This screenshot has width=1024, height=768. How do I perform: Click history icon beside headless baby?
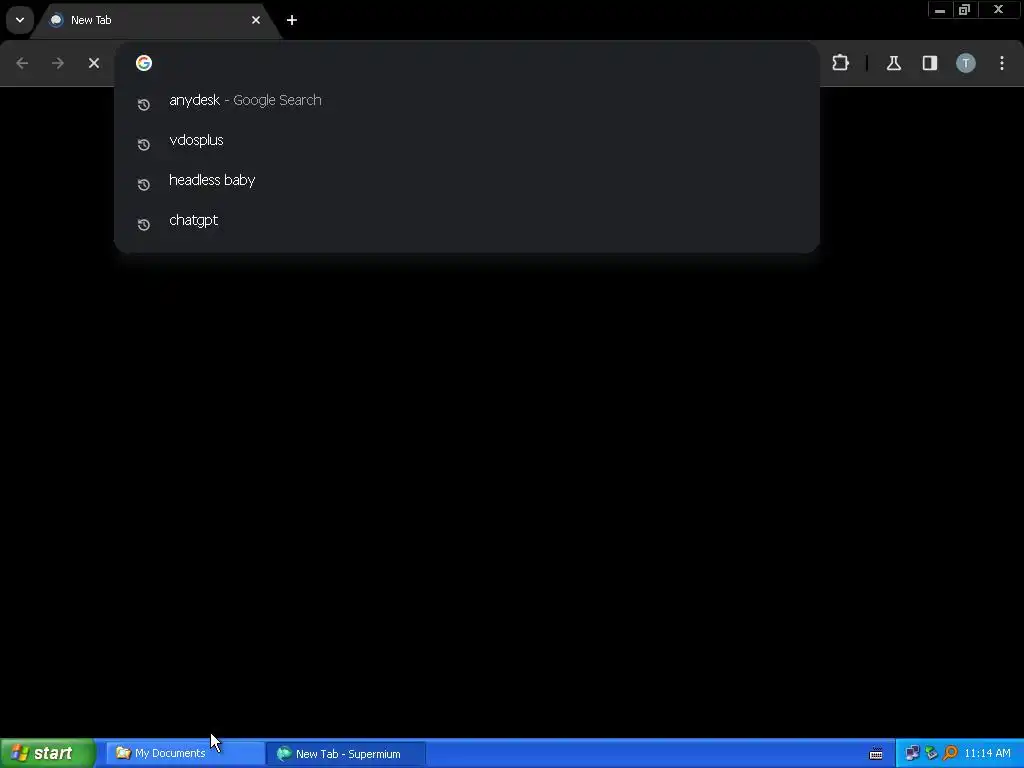click(x=144, y=184)
